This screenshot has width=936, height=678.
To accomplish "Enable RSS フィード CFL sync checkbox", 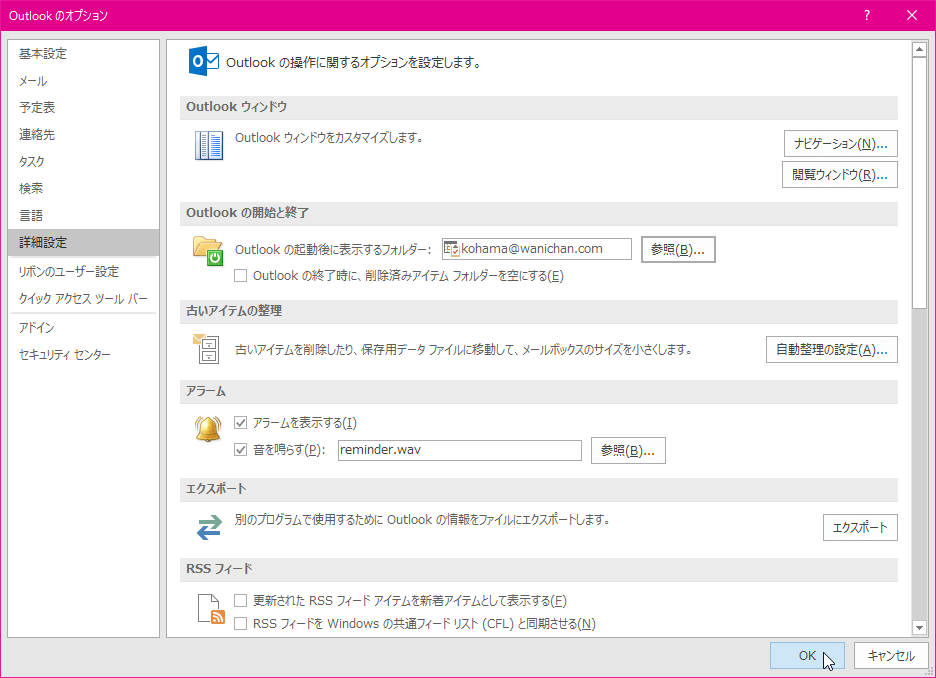I will 241,624.
